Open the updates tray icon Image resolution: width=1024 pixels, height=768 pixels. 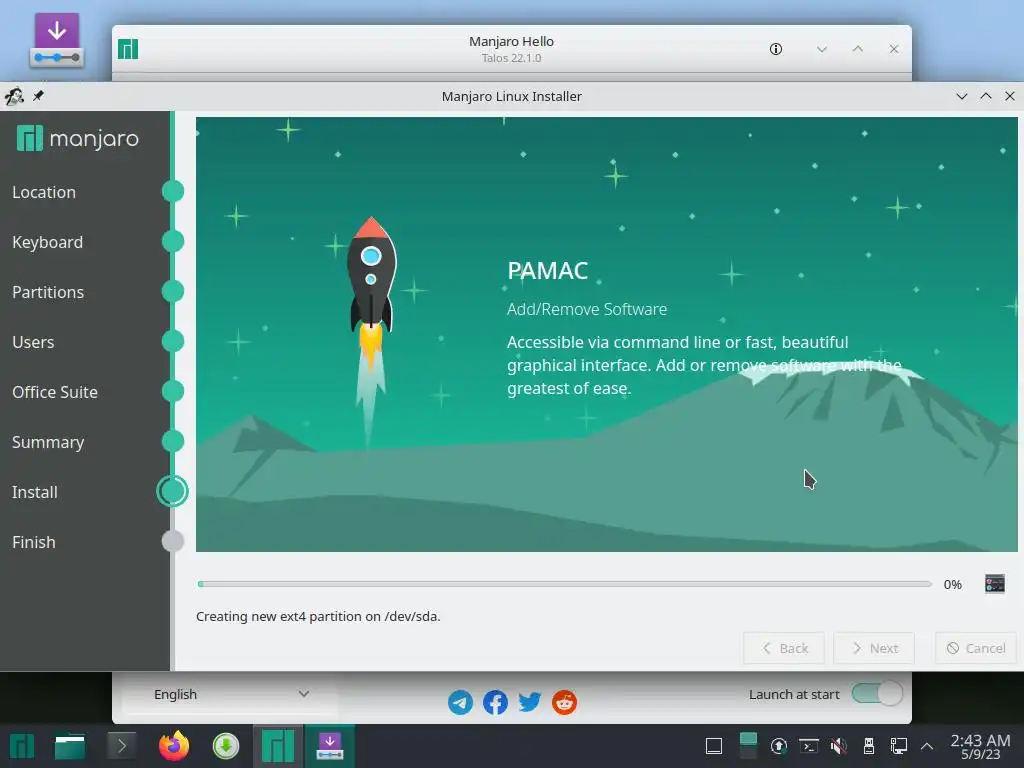778,746
